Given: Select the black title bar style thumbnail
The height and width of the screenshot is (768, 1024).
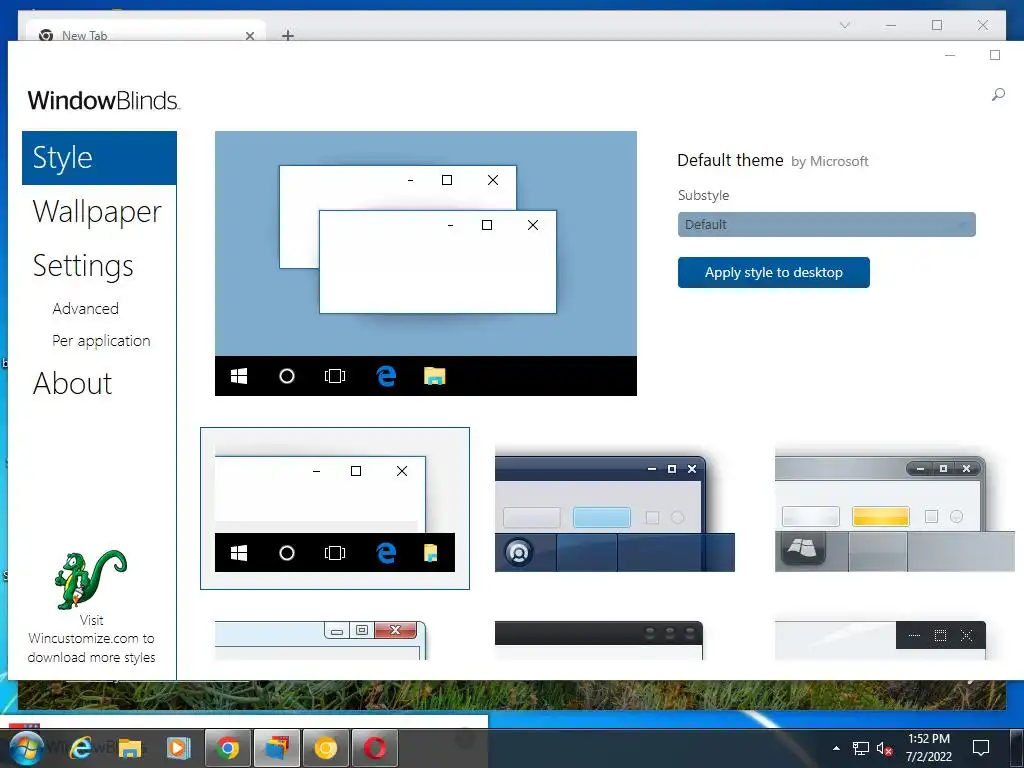Looking at the screenshot, I should pos(599,640).
